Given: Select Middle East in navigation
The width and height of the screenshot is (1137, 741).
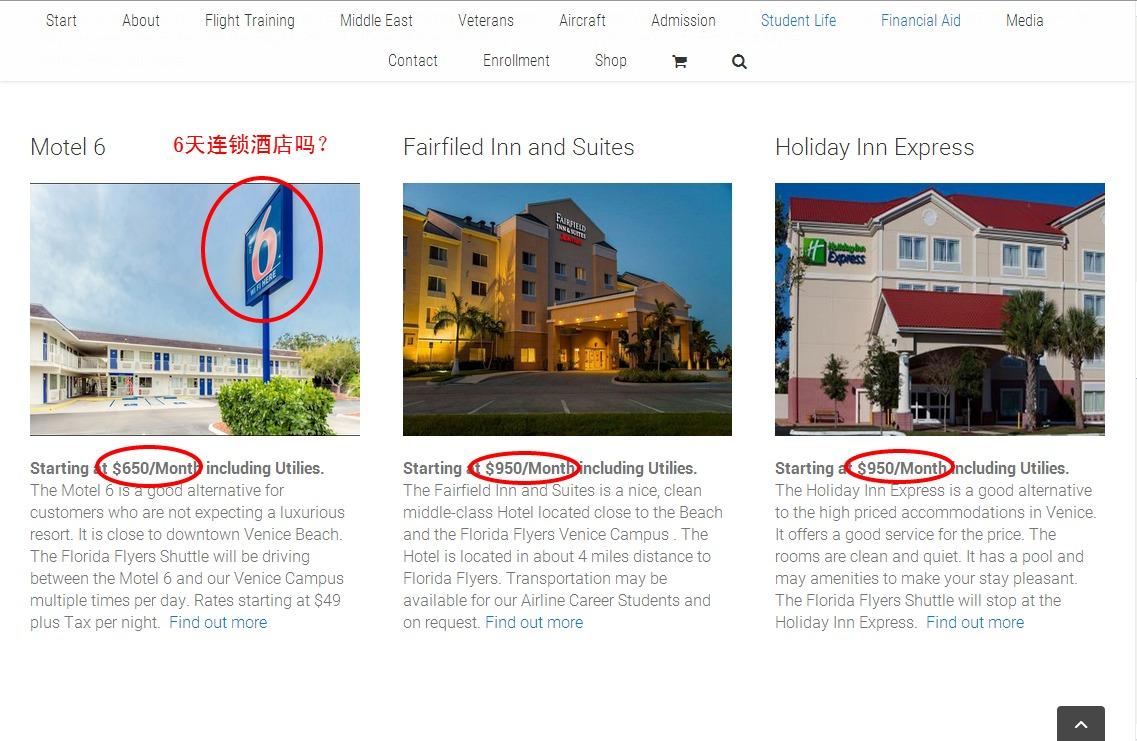Looking at the screenshot, I should pos(376,20).
